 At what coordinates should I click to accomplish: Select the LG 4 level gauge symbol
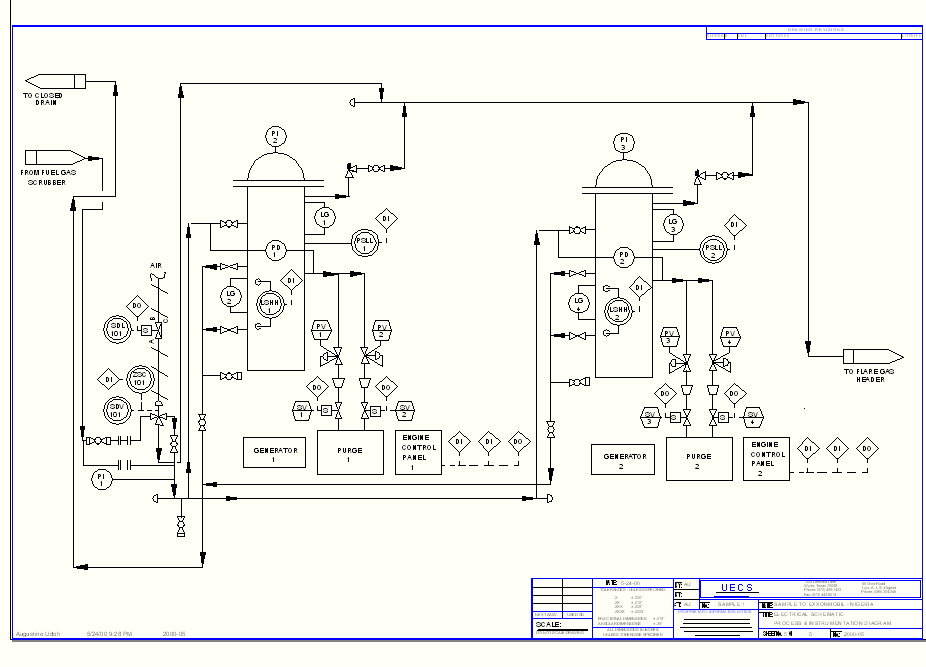click(578, 301)
